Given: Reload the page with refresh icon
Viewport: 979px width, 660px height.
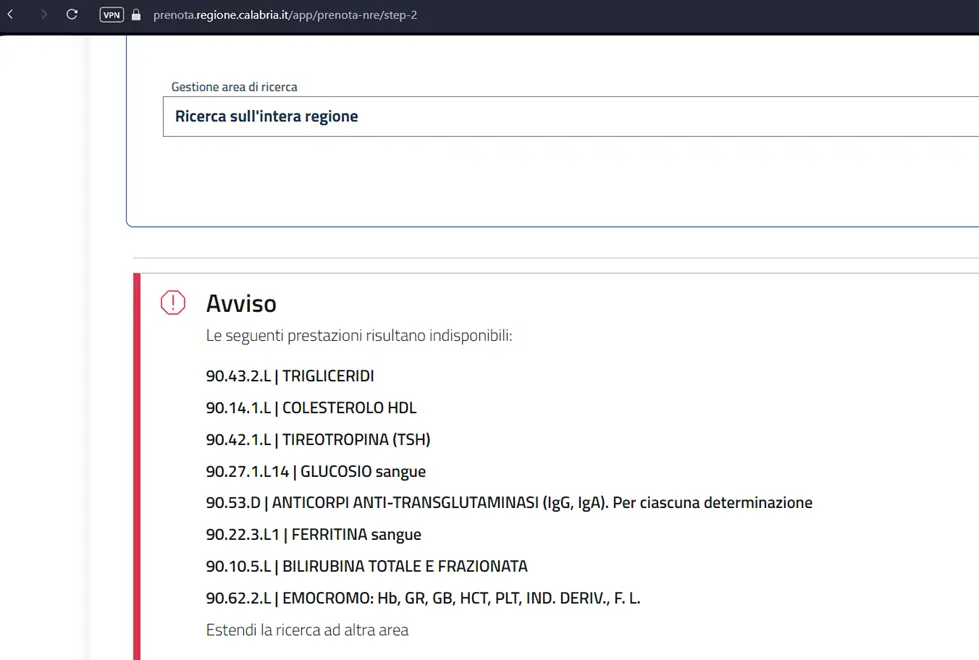Looking at the screenshot, I should pos(72,14).
